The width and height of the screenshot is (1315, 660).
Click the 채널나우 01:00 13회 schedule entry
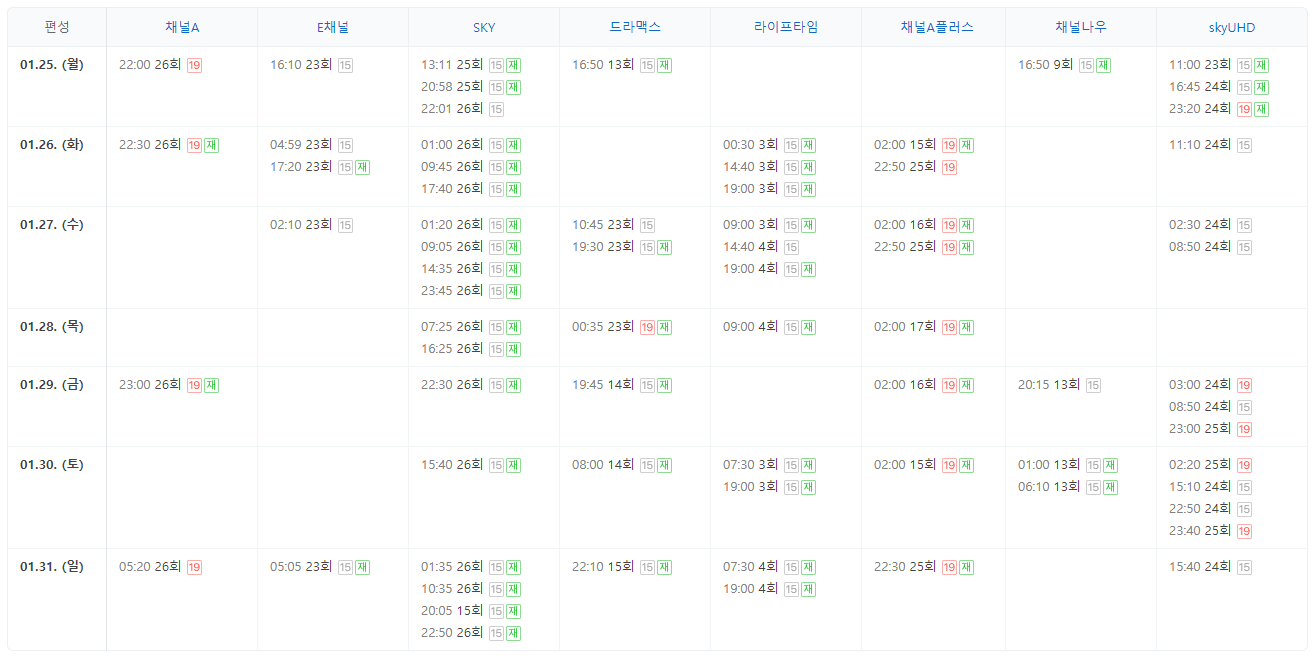pyautogui.click(x=1068, y=465)
